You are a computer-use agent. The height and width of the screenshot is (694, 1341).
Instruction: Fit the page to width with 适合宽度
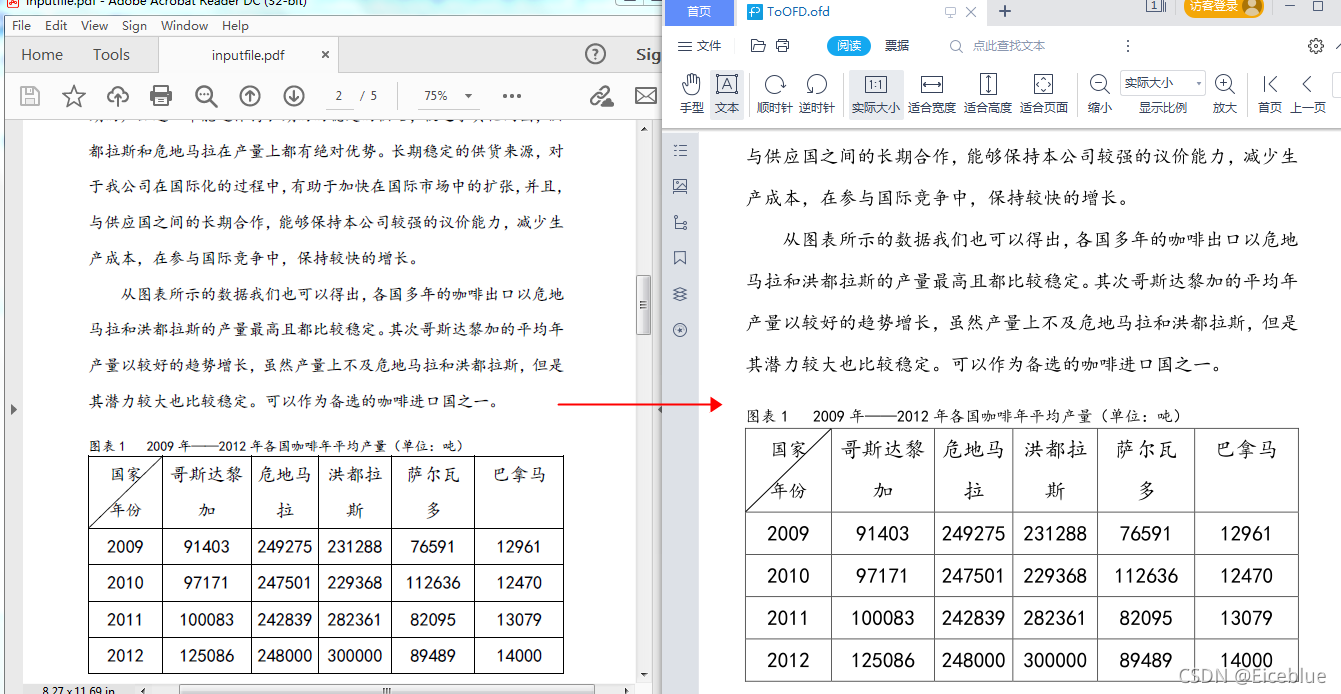932,93
